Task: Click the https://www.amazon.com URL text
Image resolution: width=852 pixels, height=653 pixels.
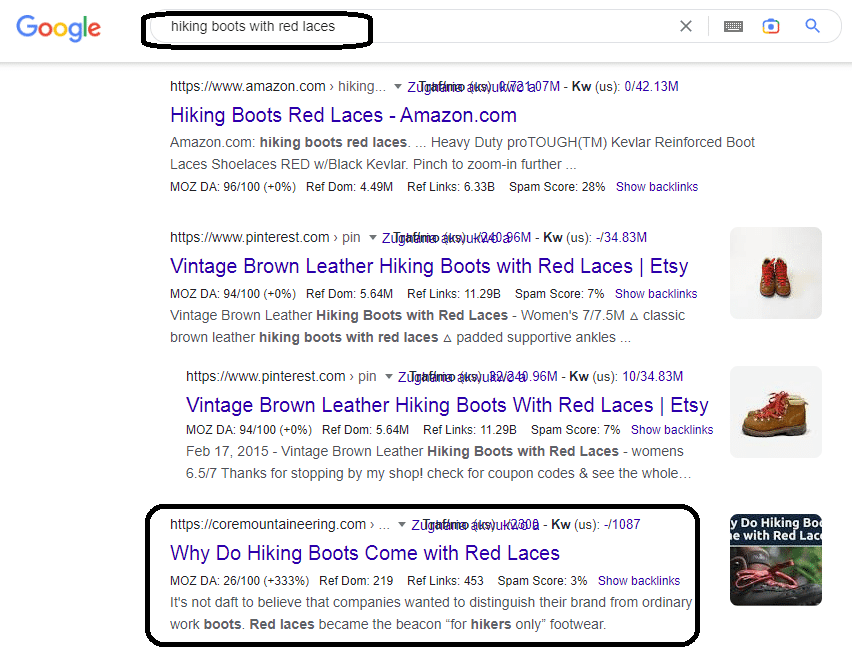Action: (x=247, y=86)
